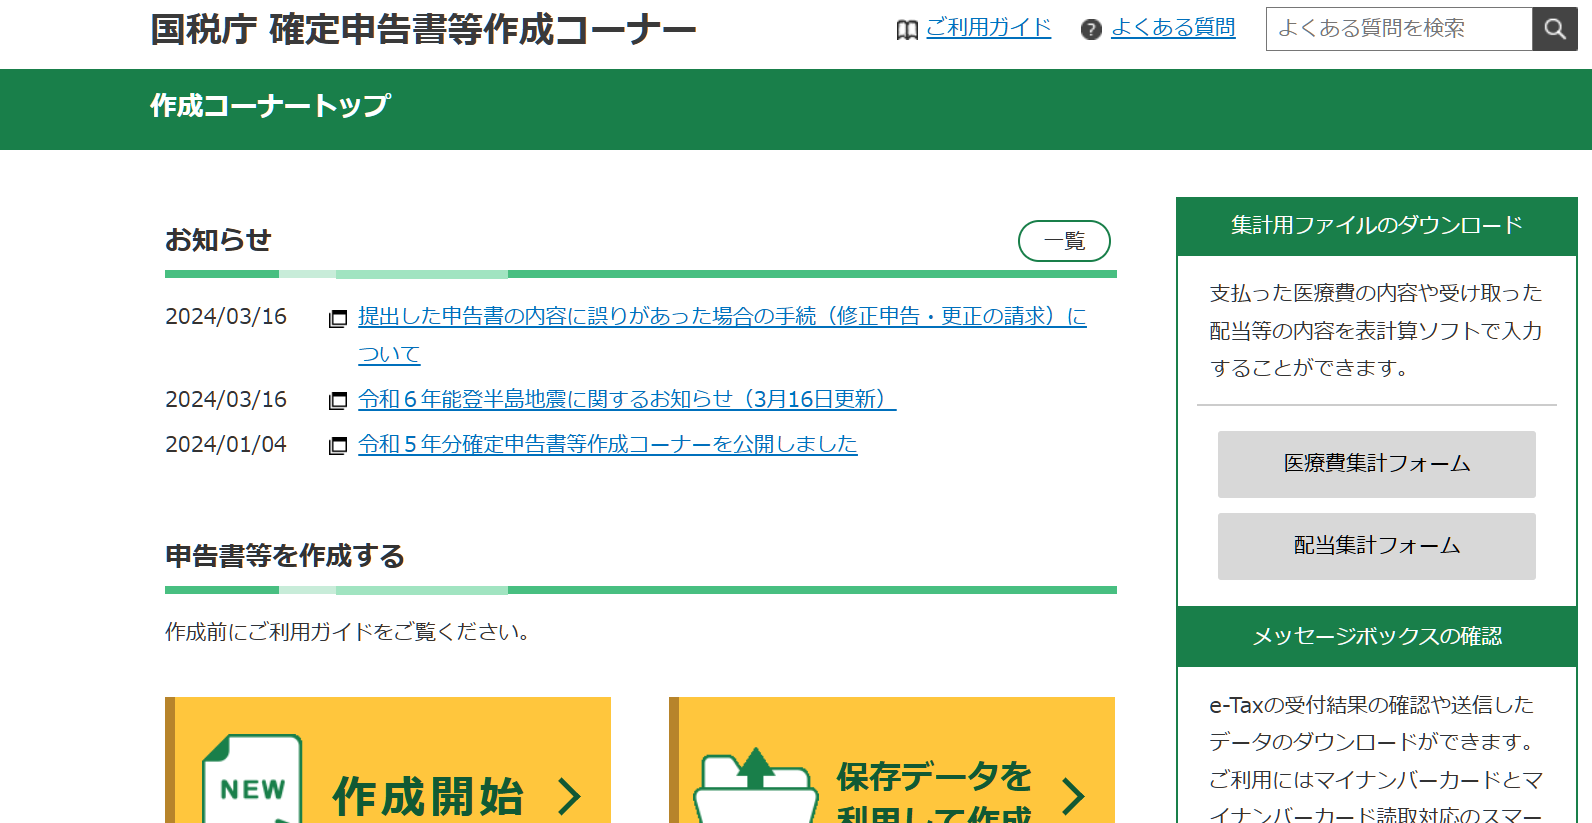Start new return with 作成開始
The height and width of the screenshot is (823, 1592).
pos(427,796)
